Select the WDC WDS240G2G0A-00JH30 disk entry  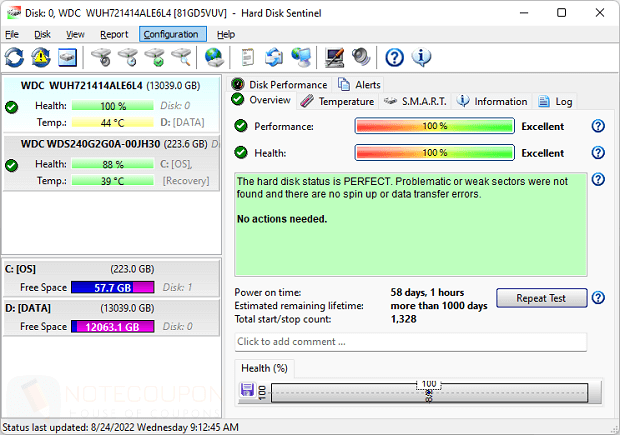coord(111,163)
